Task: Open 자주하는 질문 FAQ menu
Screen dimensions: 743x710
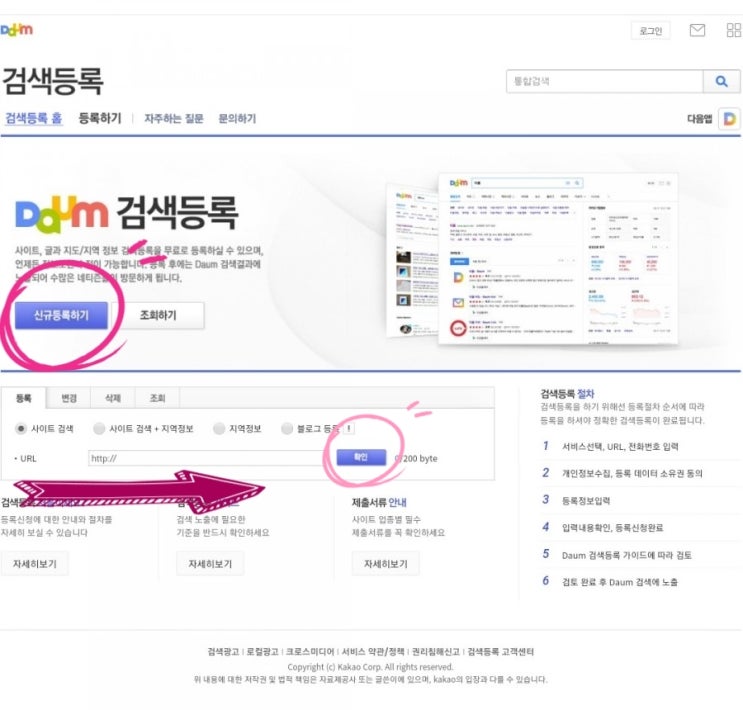Action: coord(174,118)
